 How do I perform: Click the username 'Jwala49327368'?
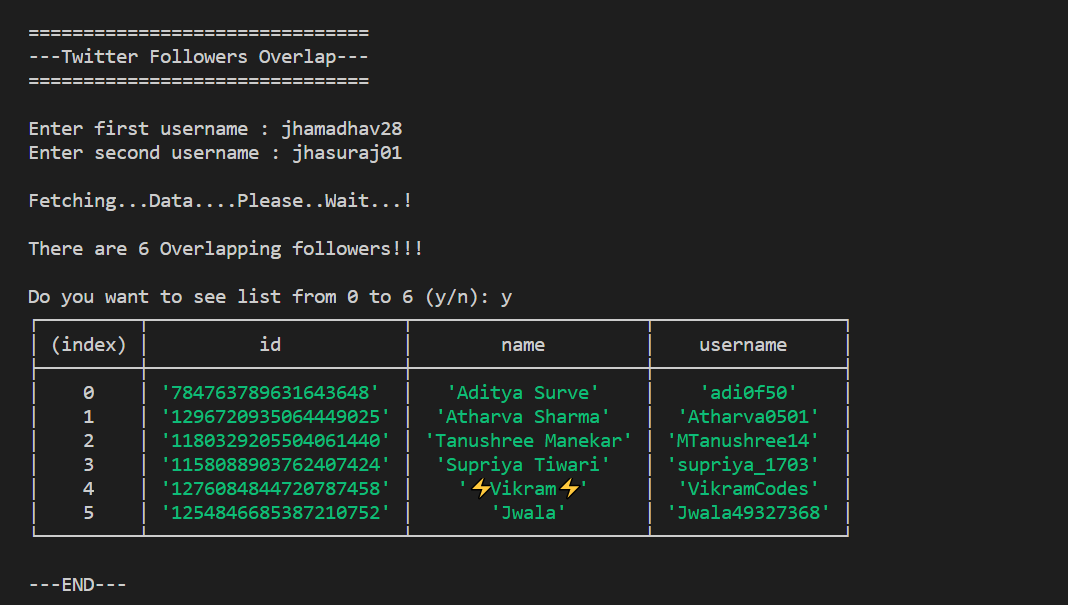pos(748,512)
